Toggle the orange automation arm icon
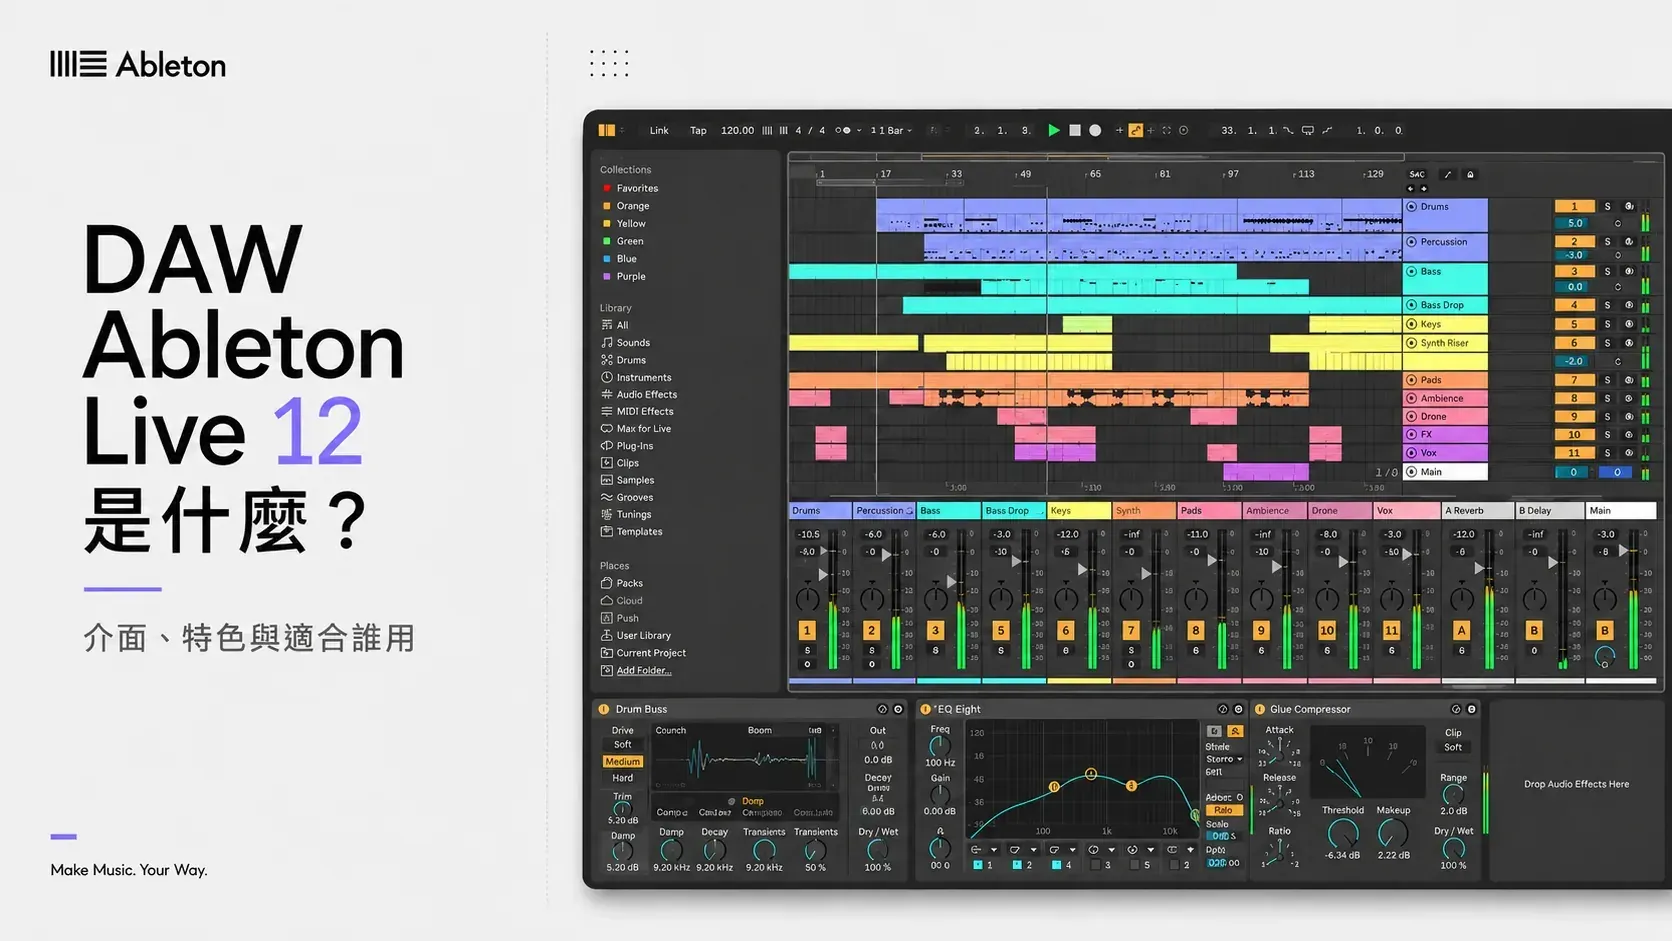Viewport: 1672px width, 941px height. 1135,130
